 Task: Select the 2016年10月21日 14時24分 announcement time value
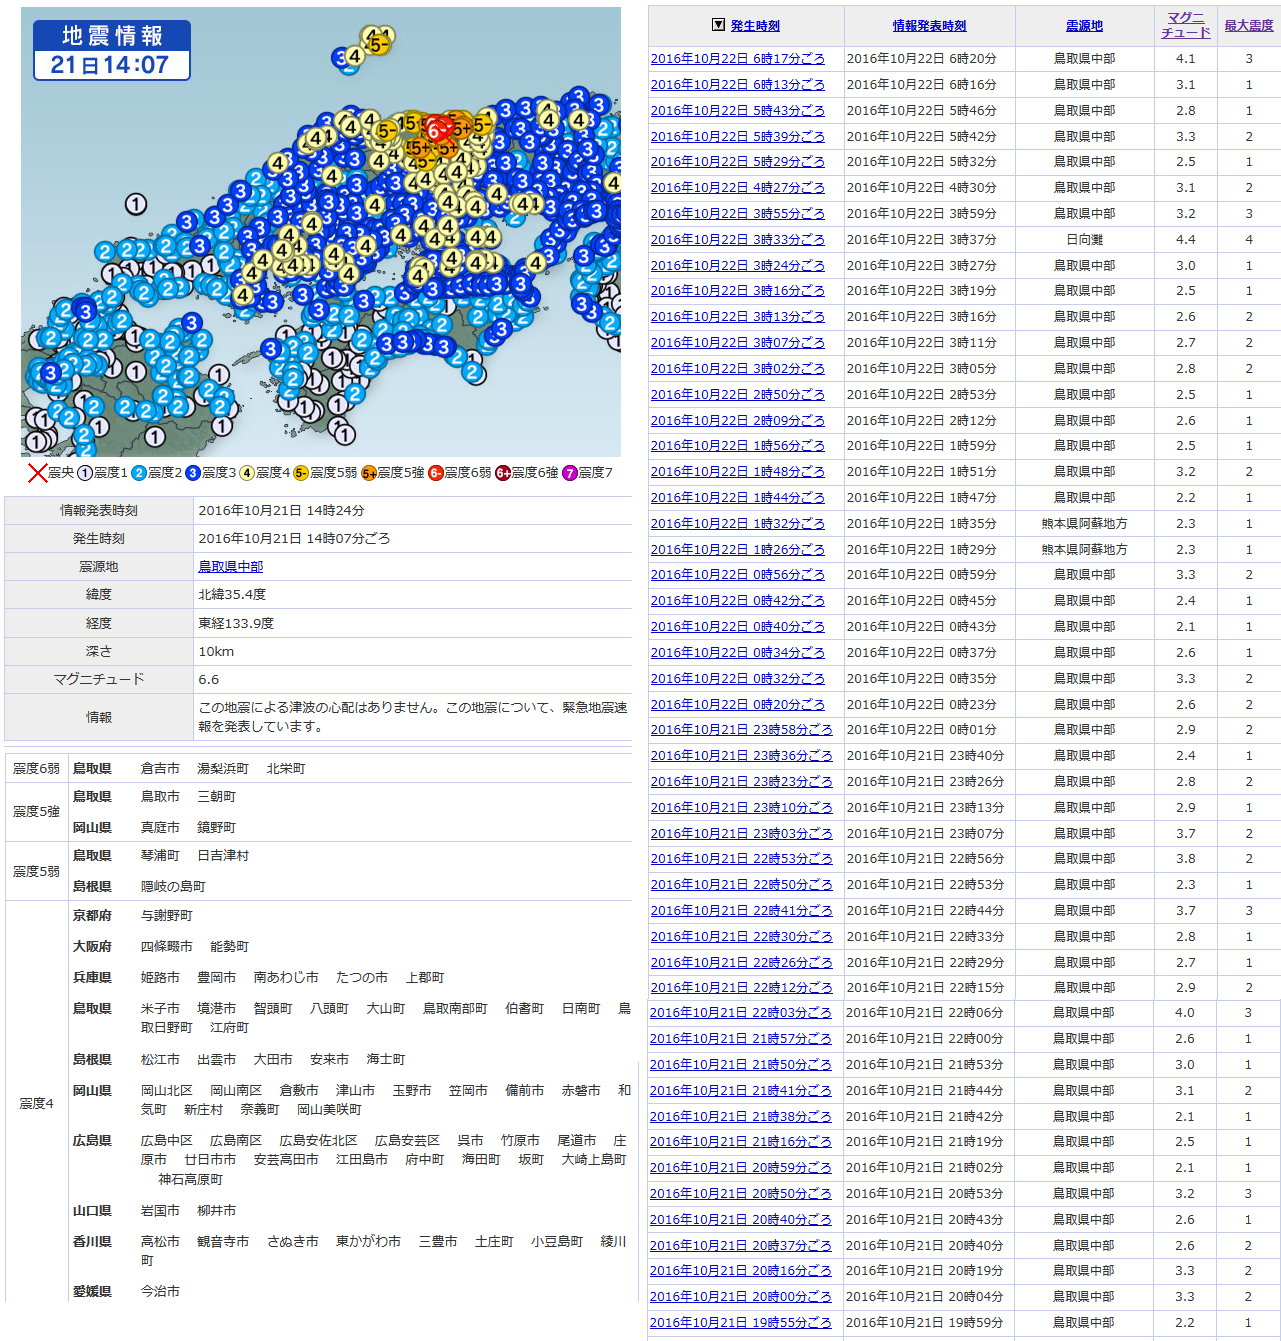pos(281,511)
